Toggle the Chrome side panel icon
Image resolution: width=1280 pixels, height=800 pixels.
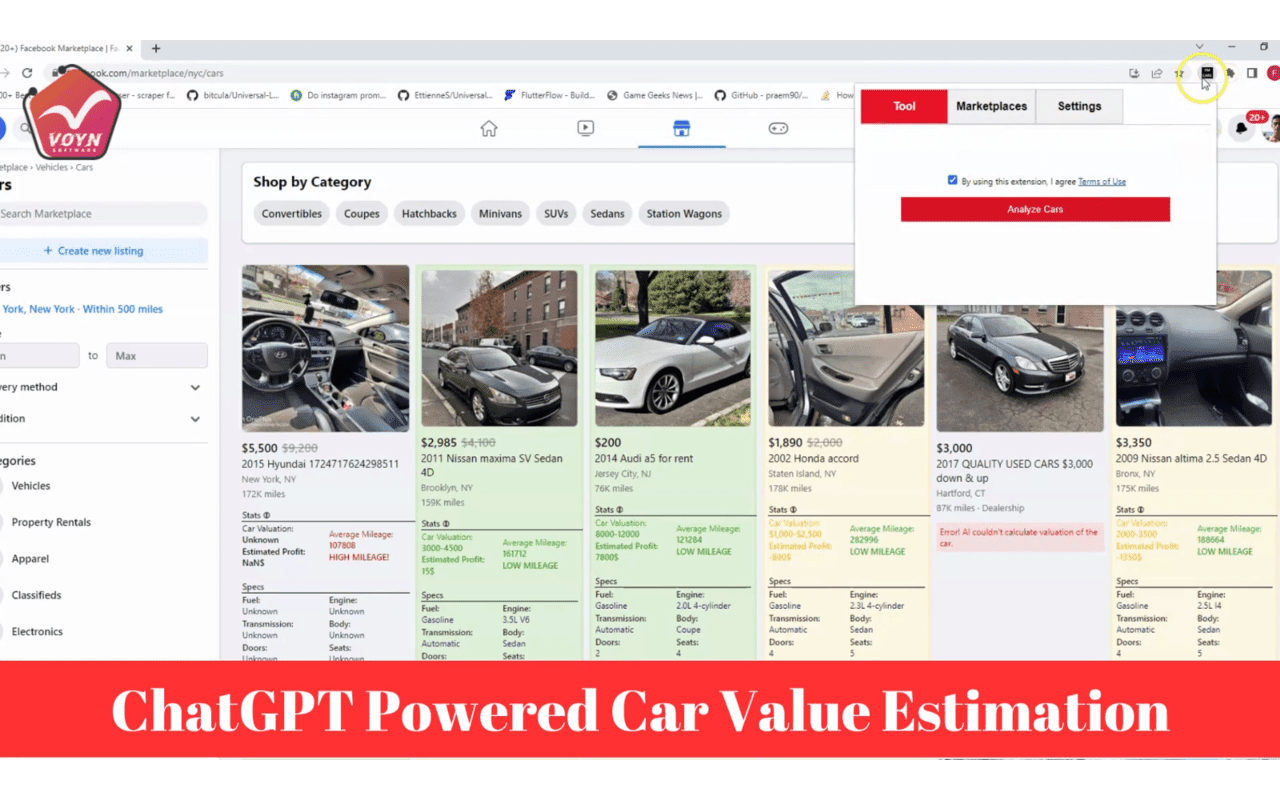(1252, 73)
